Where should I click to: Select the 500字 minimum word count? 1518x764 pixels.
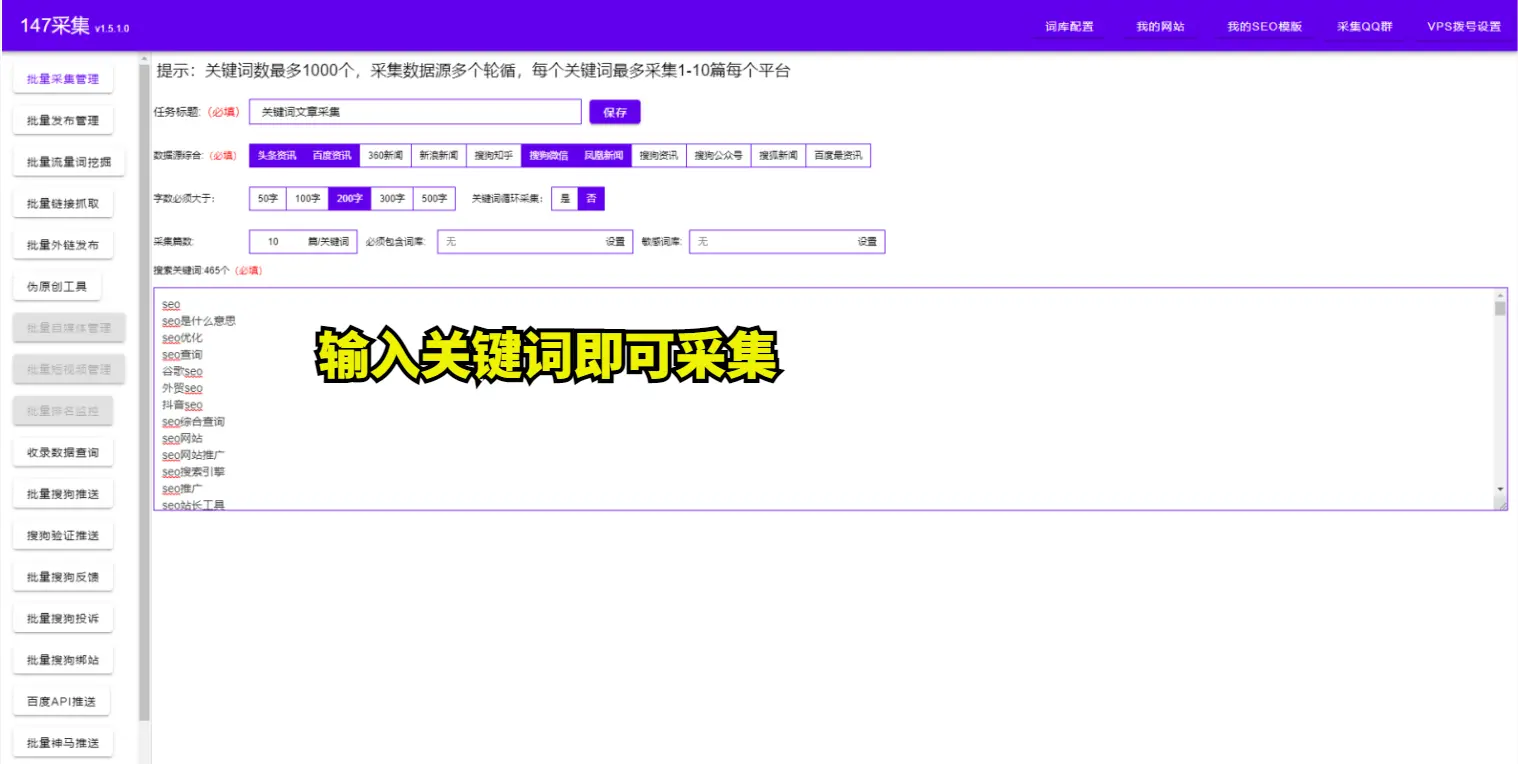[x=434, y=199]
